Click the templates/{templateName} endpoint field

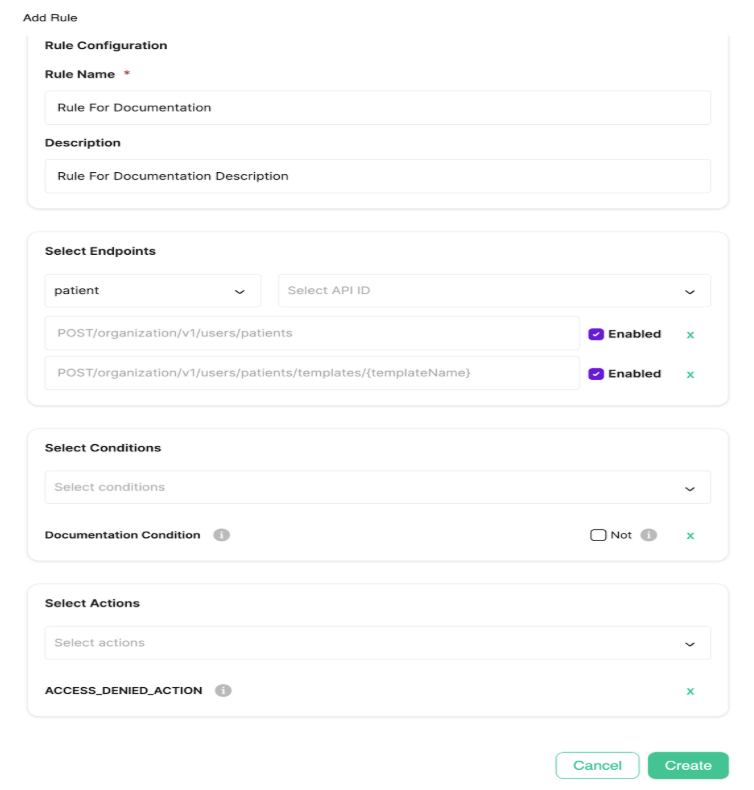(x=312, y=373)
